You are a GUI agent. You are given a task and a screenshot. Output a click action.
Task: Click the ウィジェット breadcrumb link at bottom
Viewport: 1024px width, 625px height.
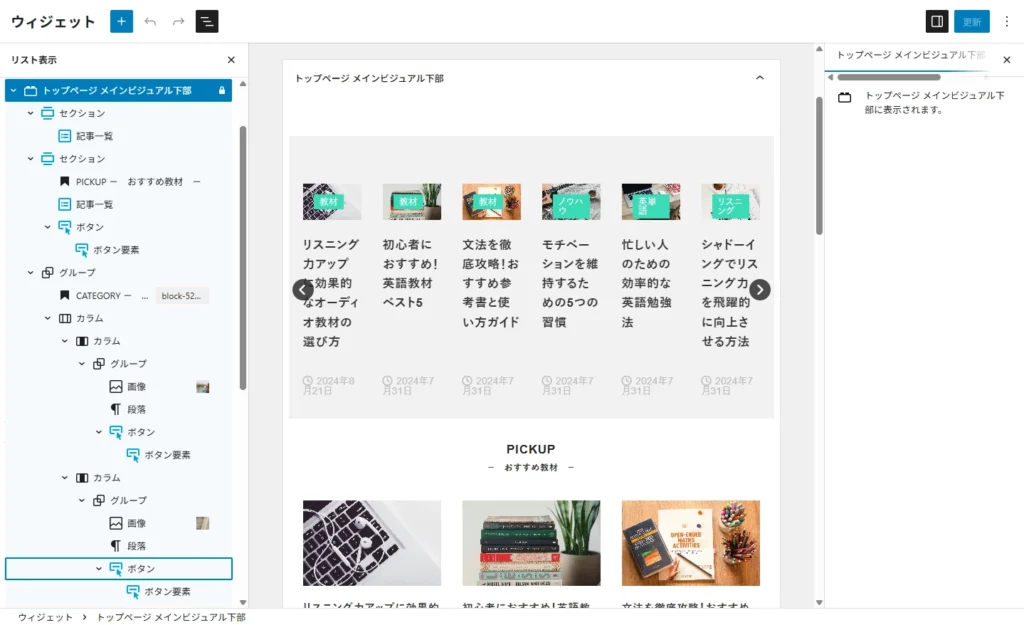[45, 617]
